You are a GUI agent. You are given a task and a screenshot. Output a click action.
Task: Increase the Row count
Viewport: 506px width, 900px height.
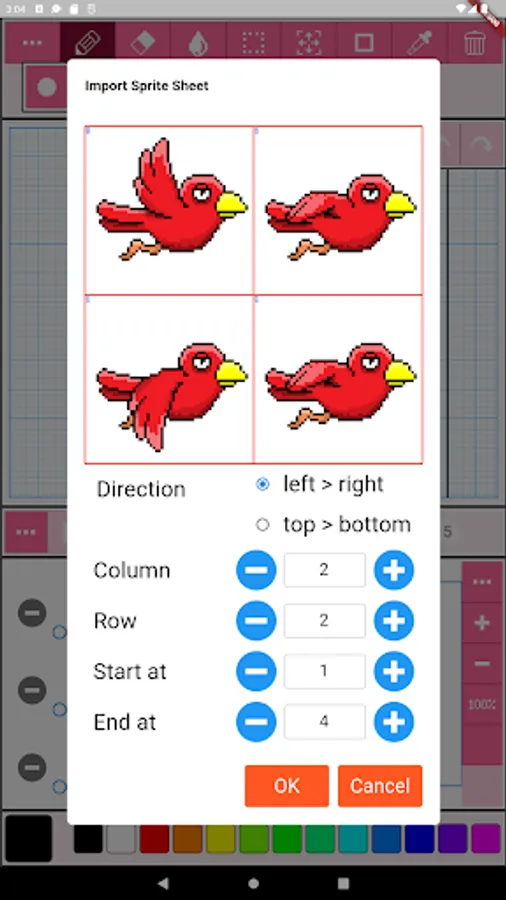(x=394, y=620)
